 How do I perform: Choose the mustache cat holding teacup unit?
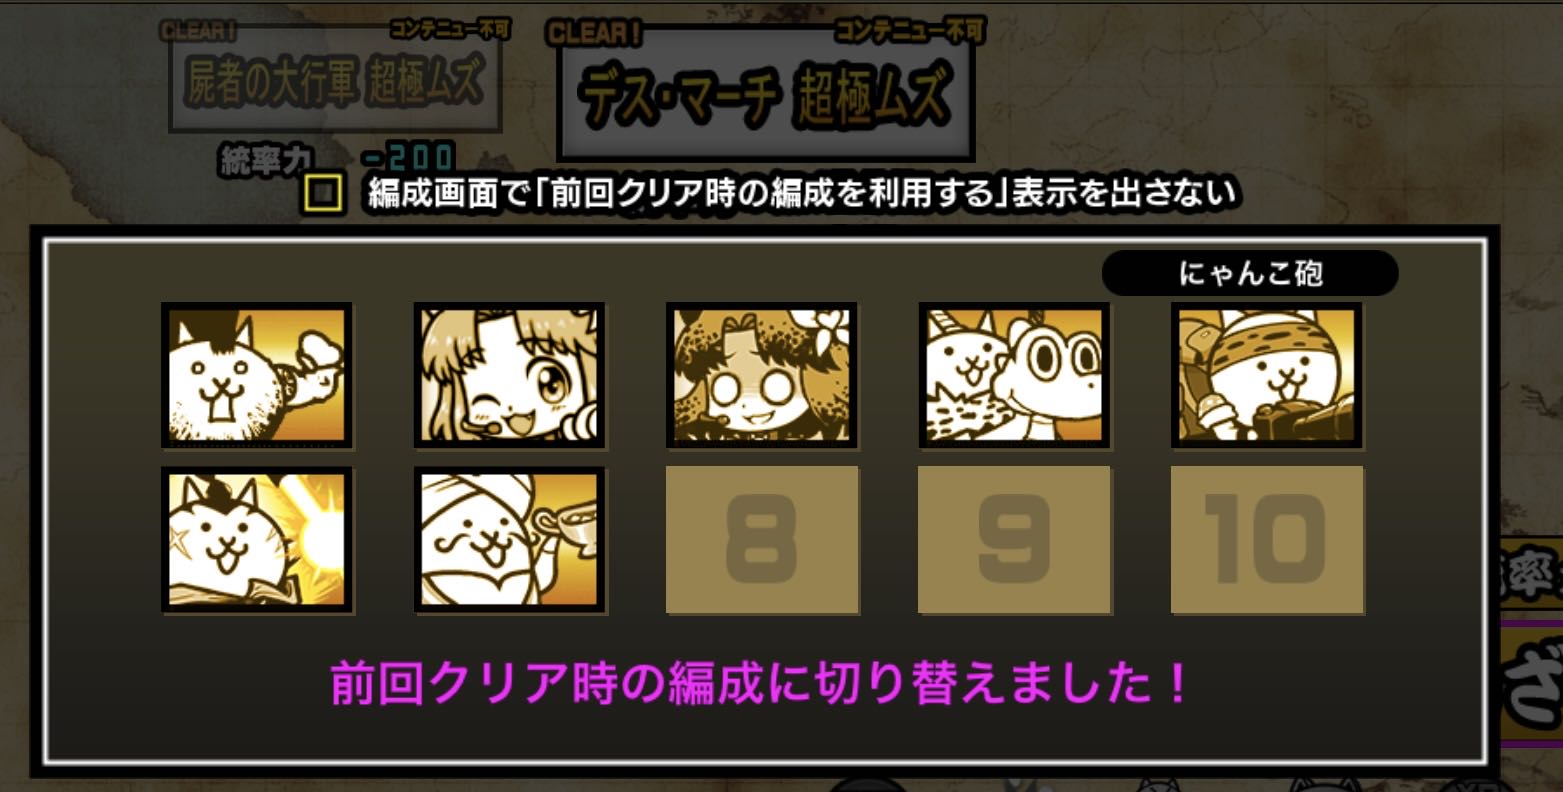point(509,539)
